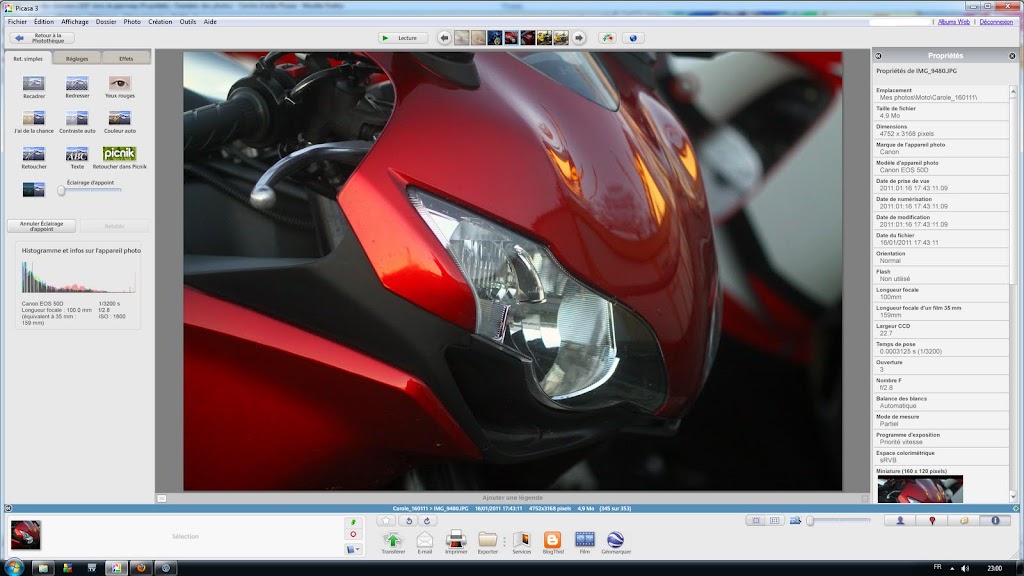Switch to the Effets tab
This screenshot has height=576, width=1024.
[x=126, y=58]
